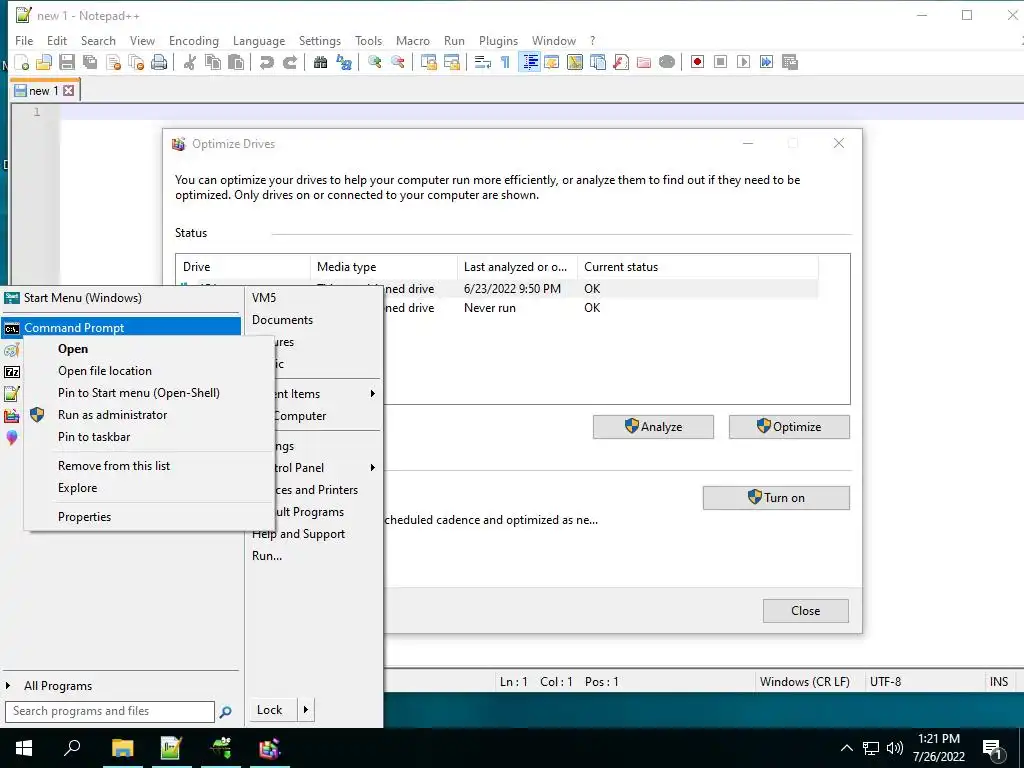The width and height of the screenshot is (1024, 768).
Task: Click the Save All icon in Notepad++ toolbar
Action: click(90, 62)
